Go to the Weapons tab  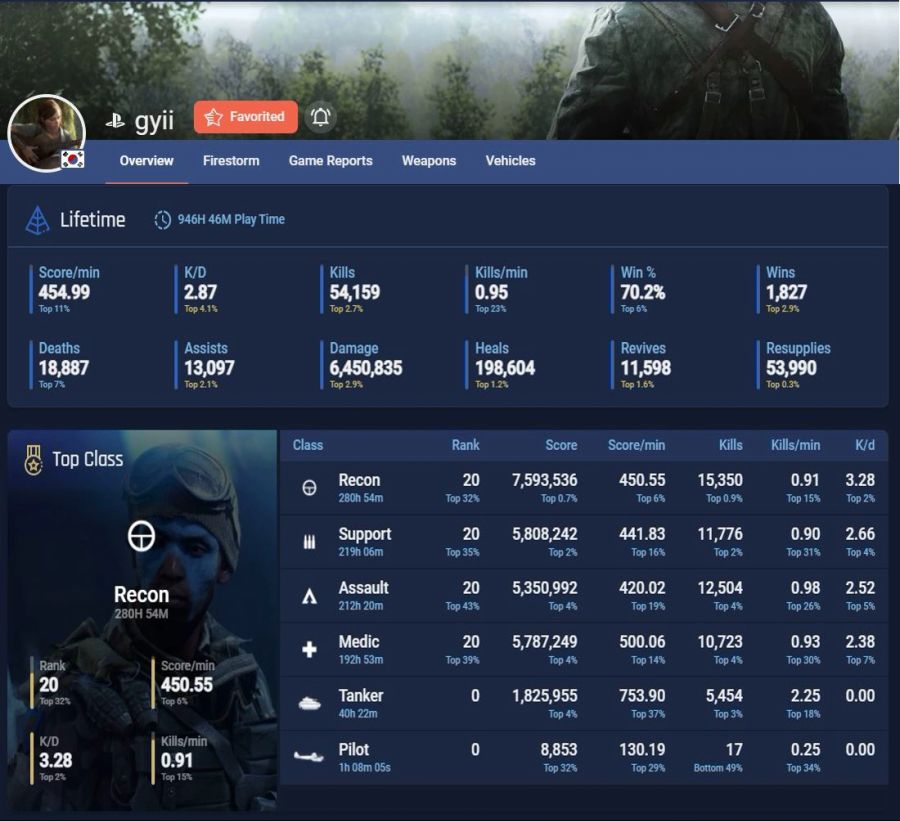[429, 161]
